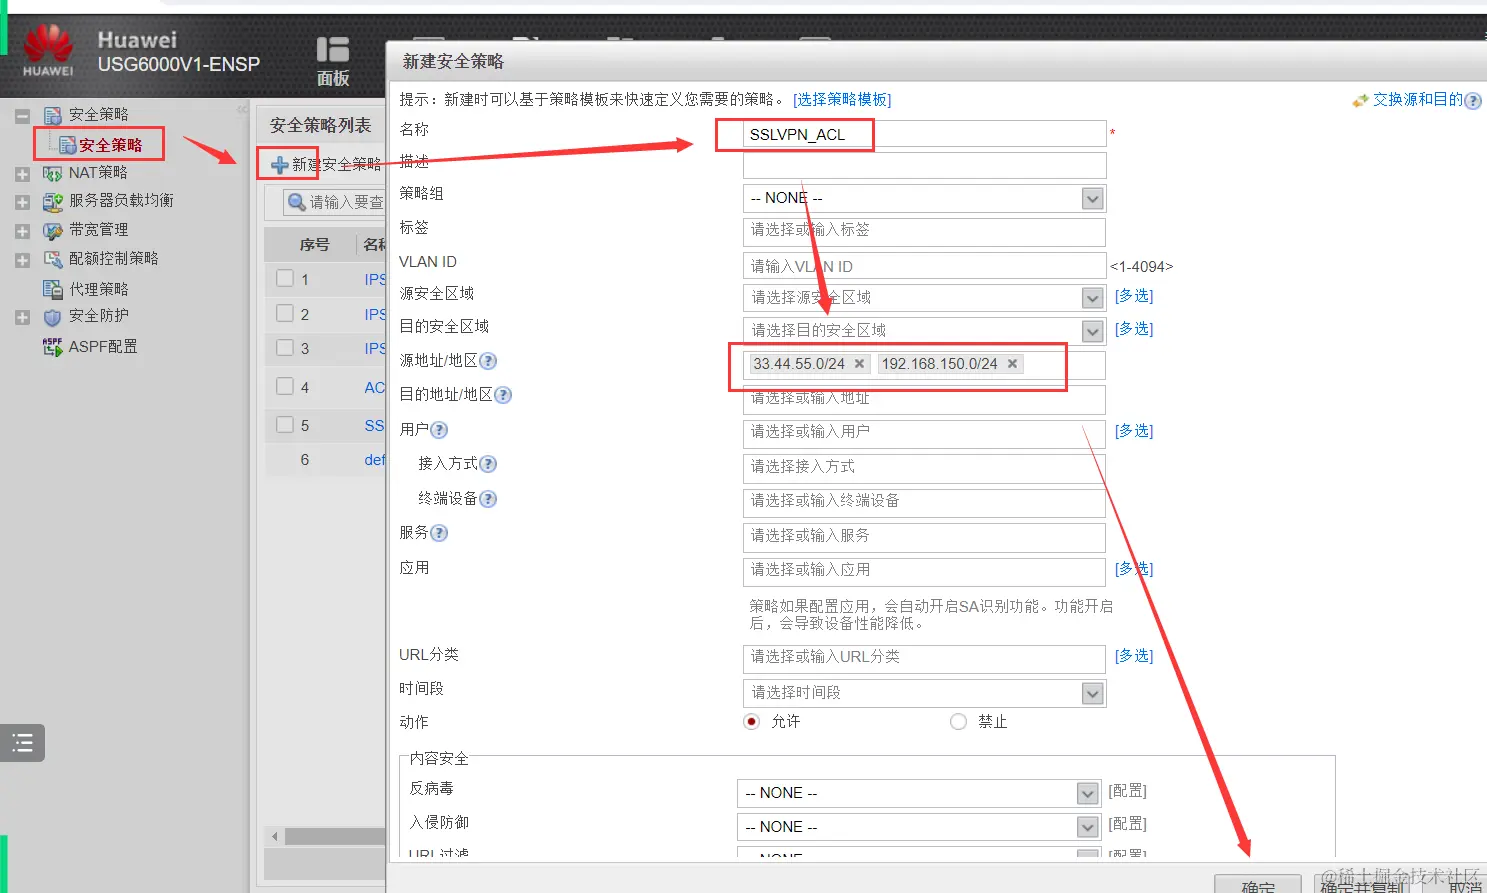
Task: Open help icon for 源地址/地区
Action: (488, 361)
